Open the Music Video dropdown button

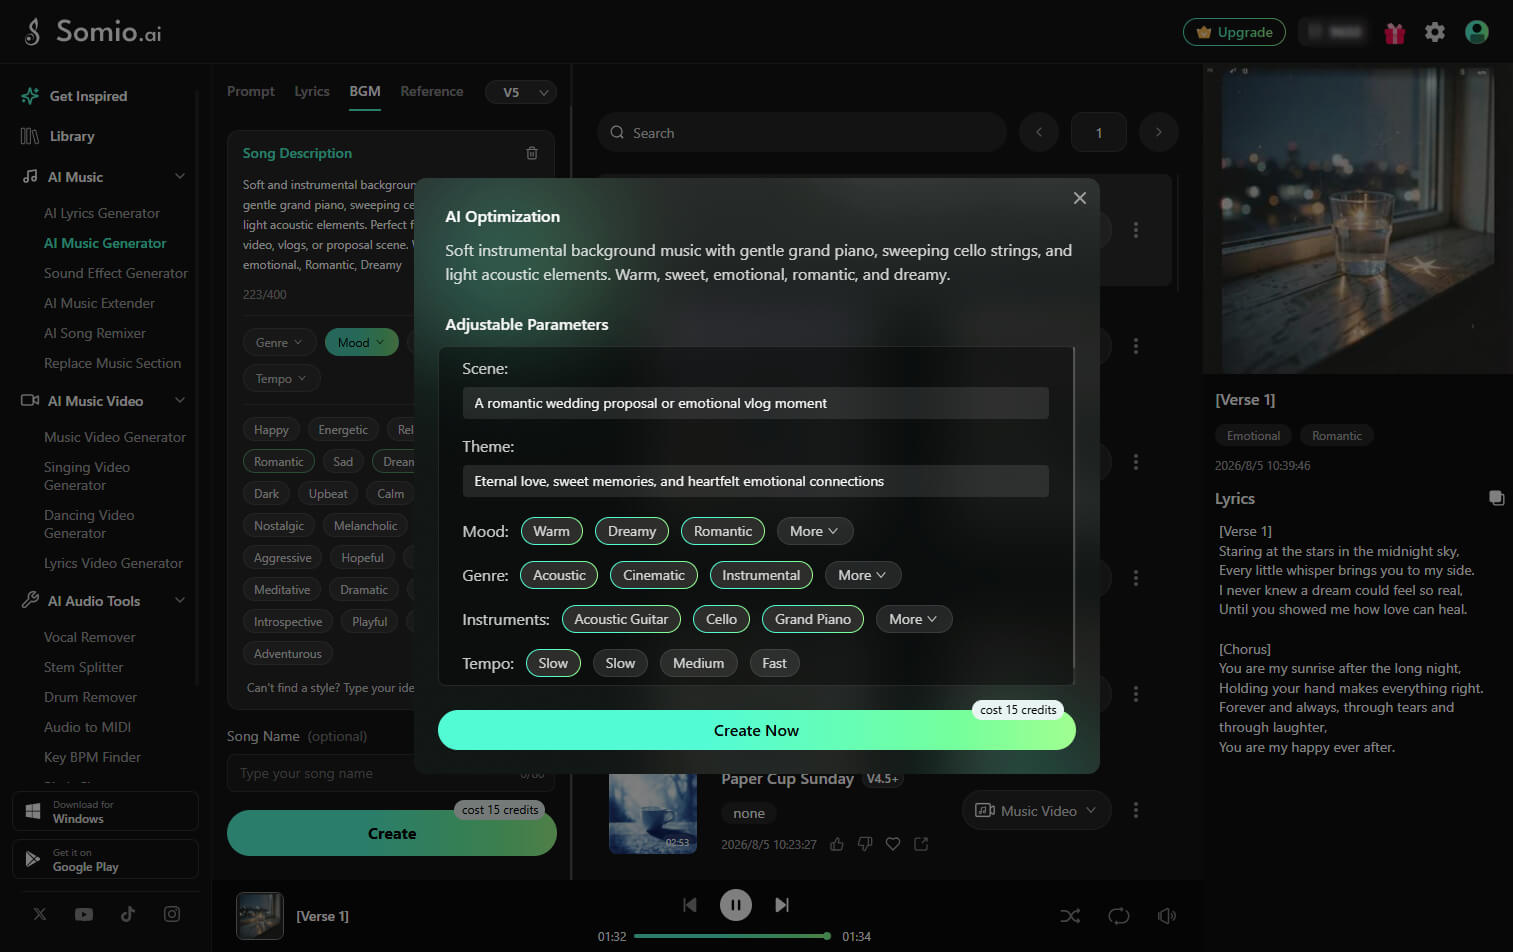tap(1036, 811)
